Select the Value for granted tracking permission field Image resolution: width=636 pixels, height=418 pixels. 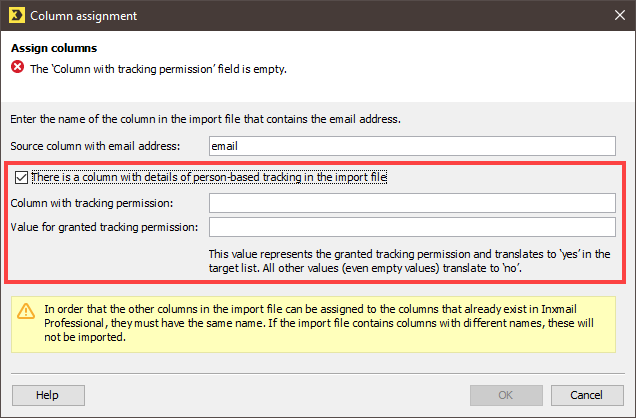click(x=412, y=227)
